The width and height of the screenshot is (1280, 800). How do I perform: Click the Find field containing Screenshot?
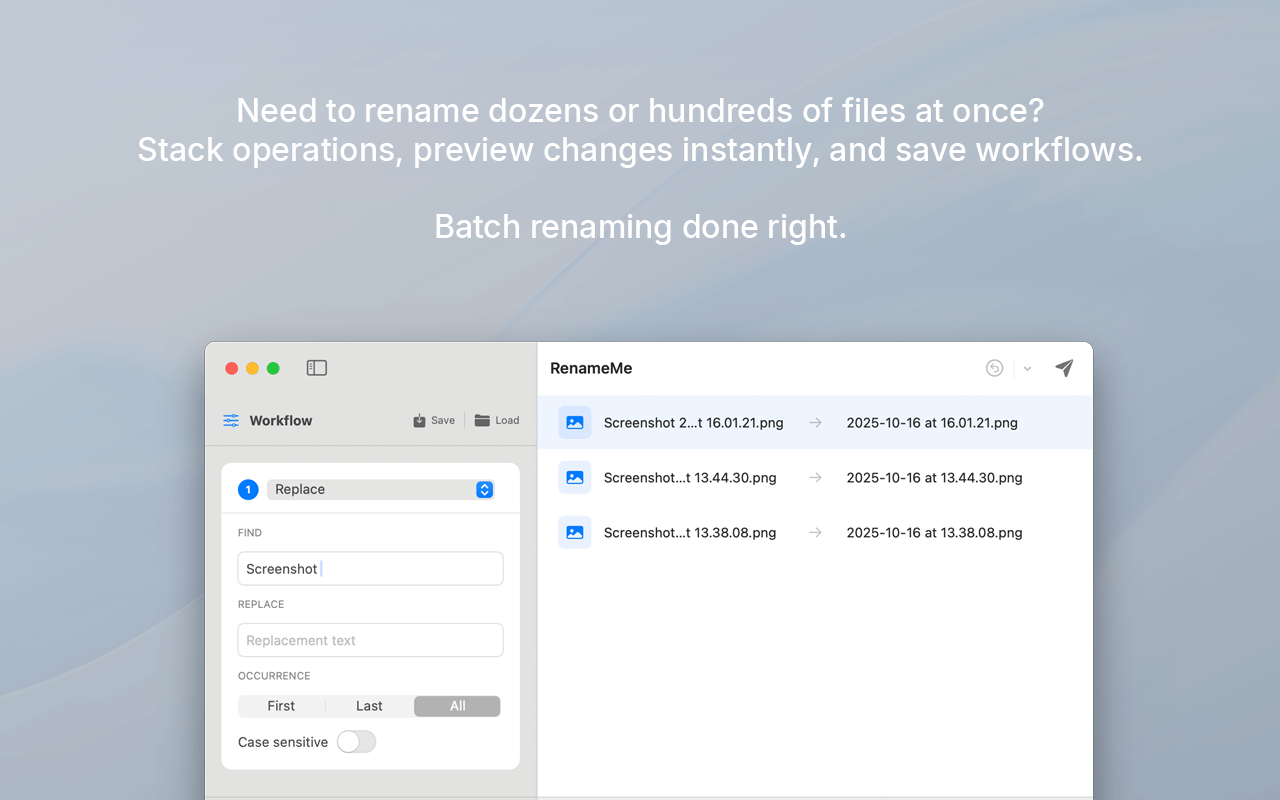pyautogui.click(x=370, y=568)
